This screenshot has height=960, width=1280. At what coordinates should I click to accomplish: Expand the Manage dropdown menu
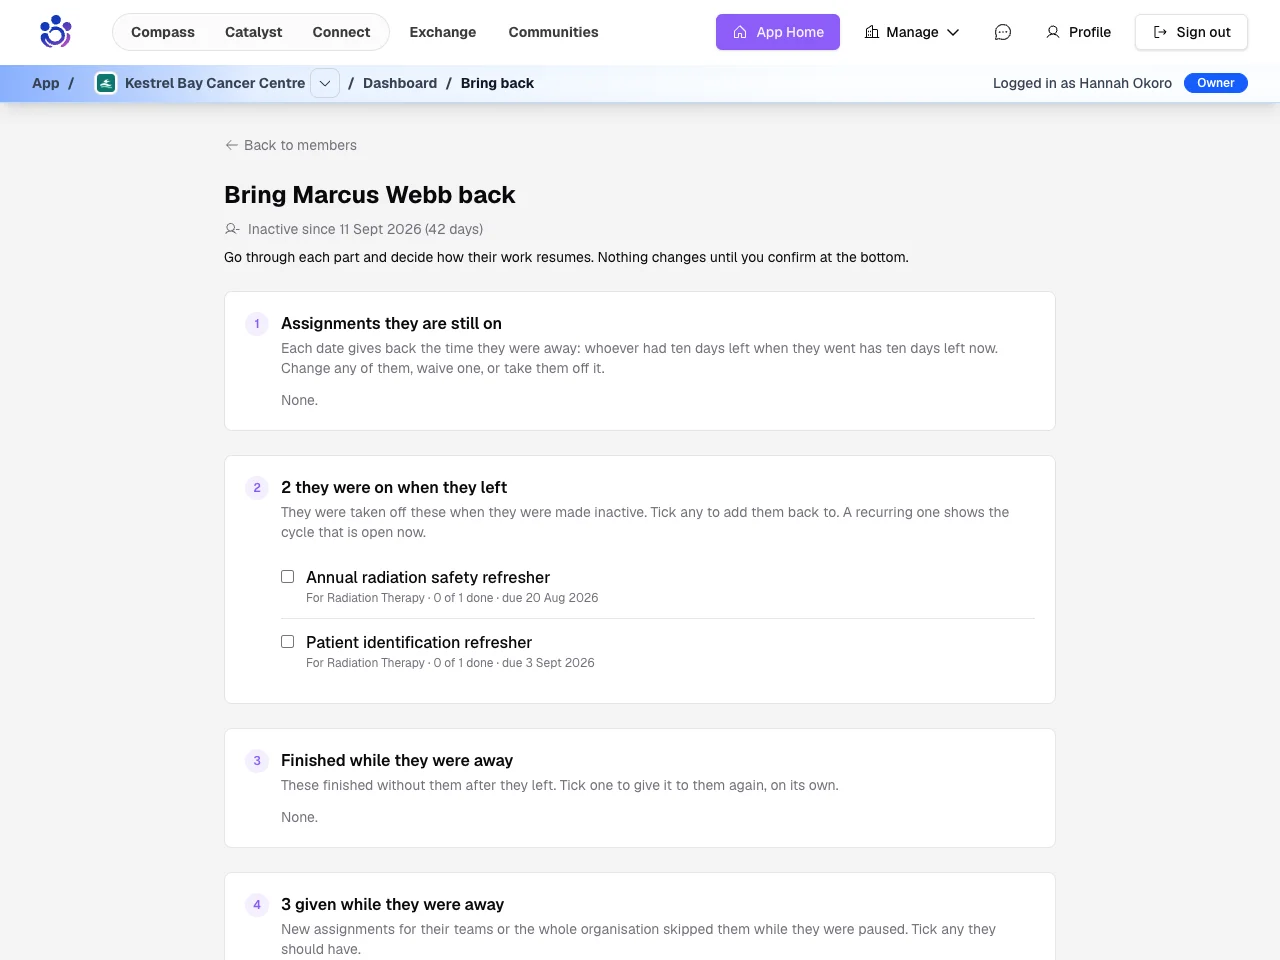pos(912,32)
